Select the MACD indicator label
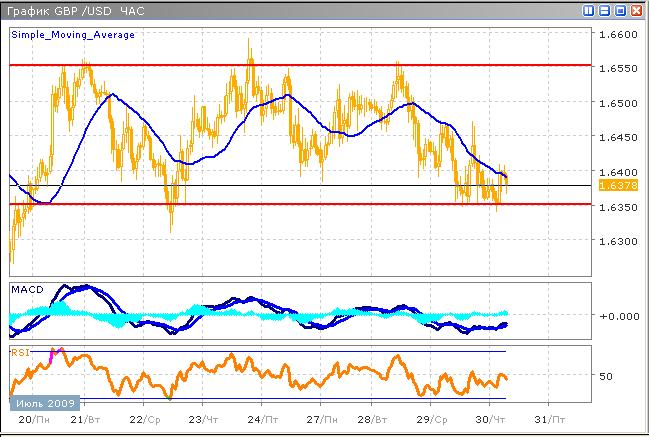This screenshot has width=649, height=437. 26,289
